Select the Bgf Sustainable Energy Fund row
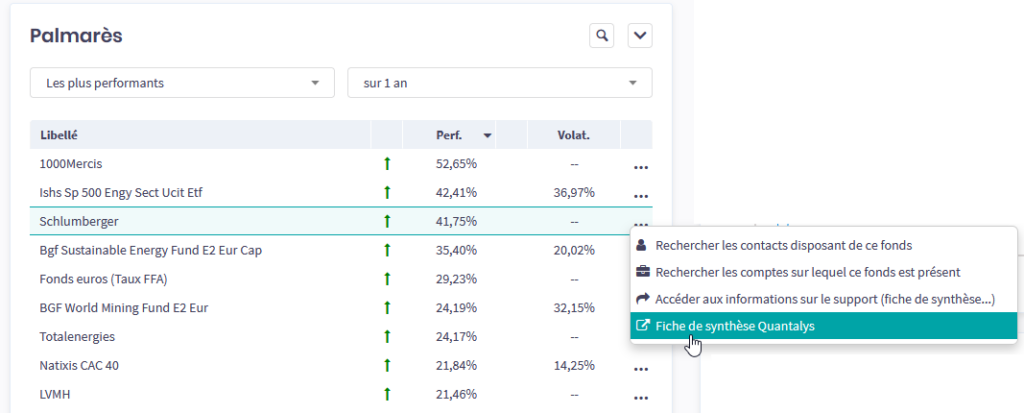This screenshot has height=413, width=1024. click(x=150, y=250)
